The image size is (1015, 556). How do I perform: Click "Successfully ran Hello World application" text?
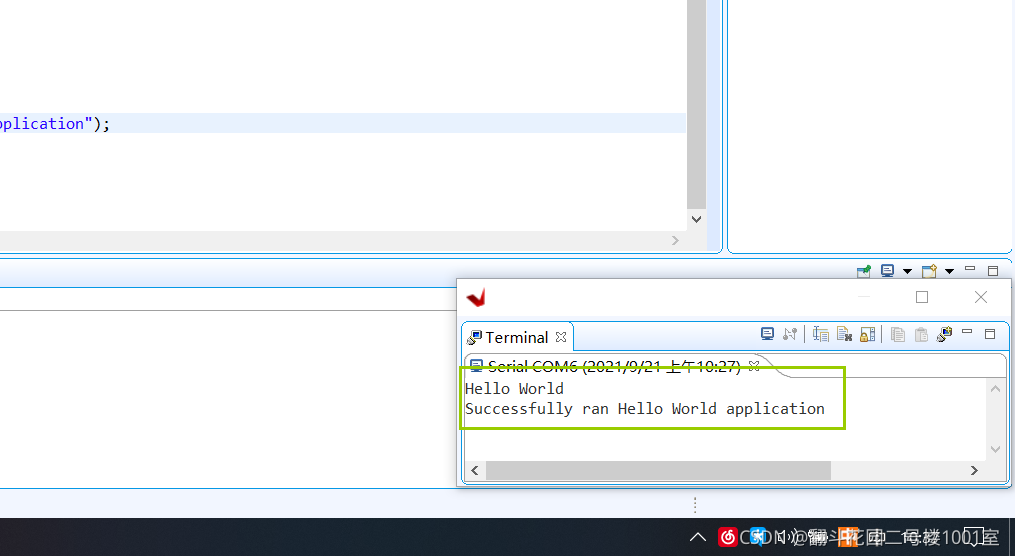point(645,409)
